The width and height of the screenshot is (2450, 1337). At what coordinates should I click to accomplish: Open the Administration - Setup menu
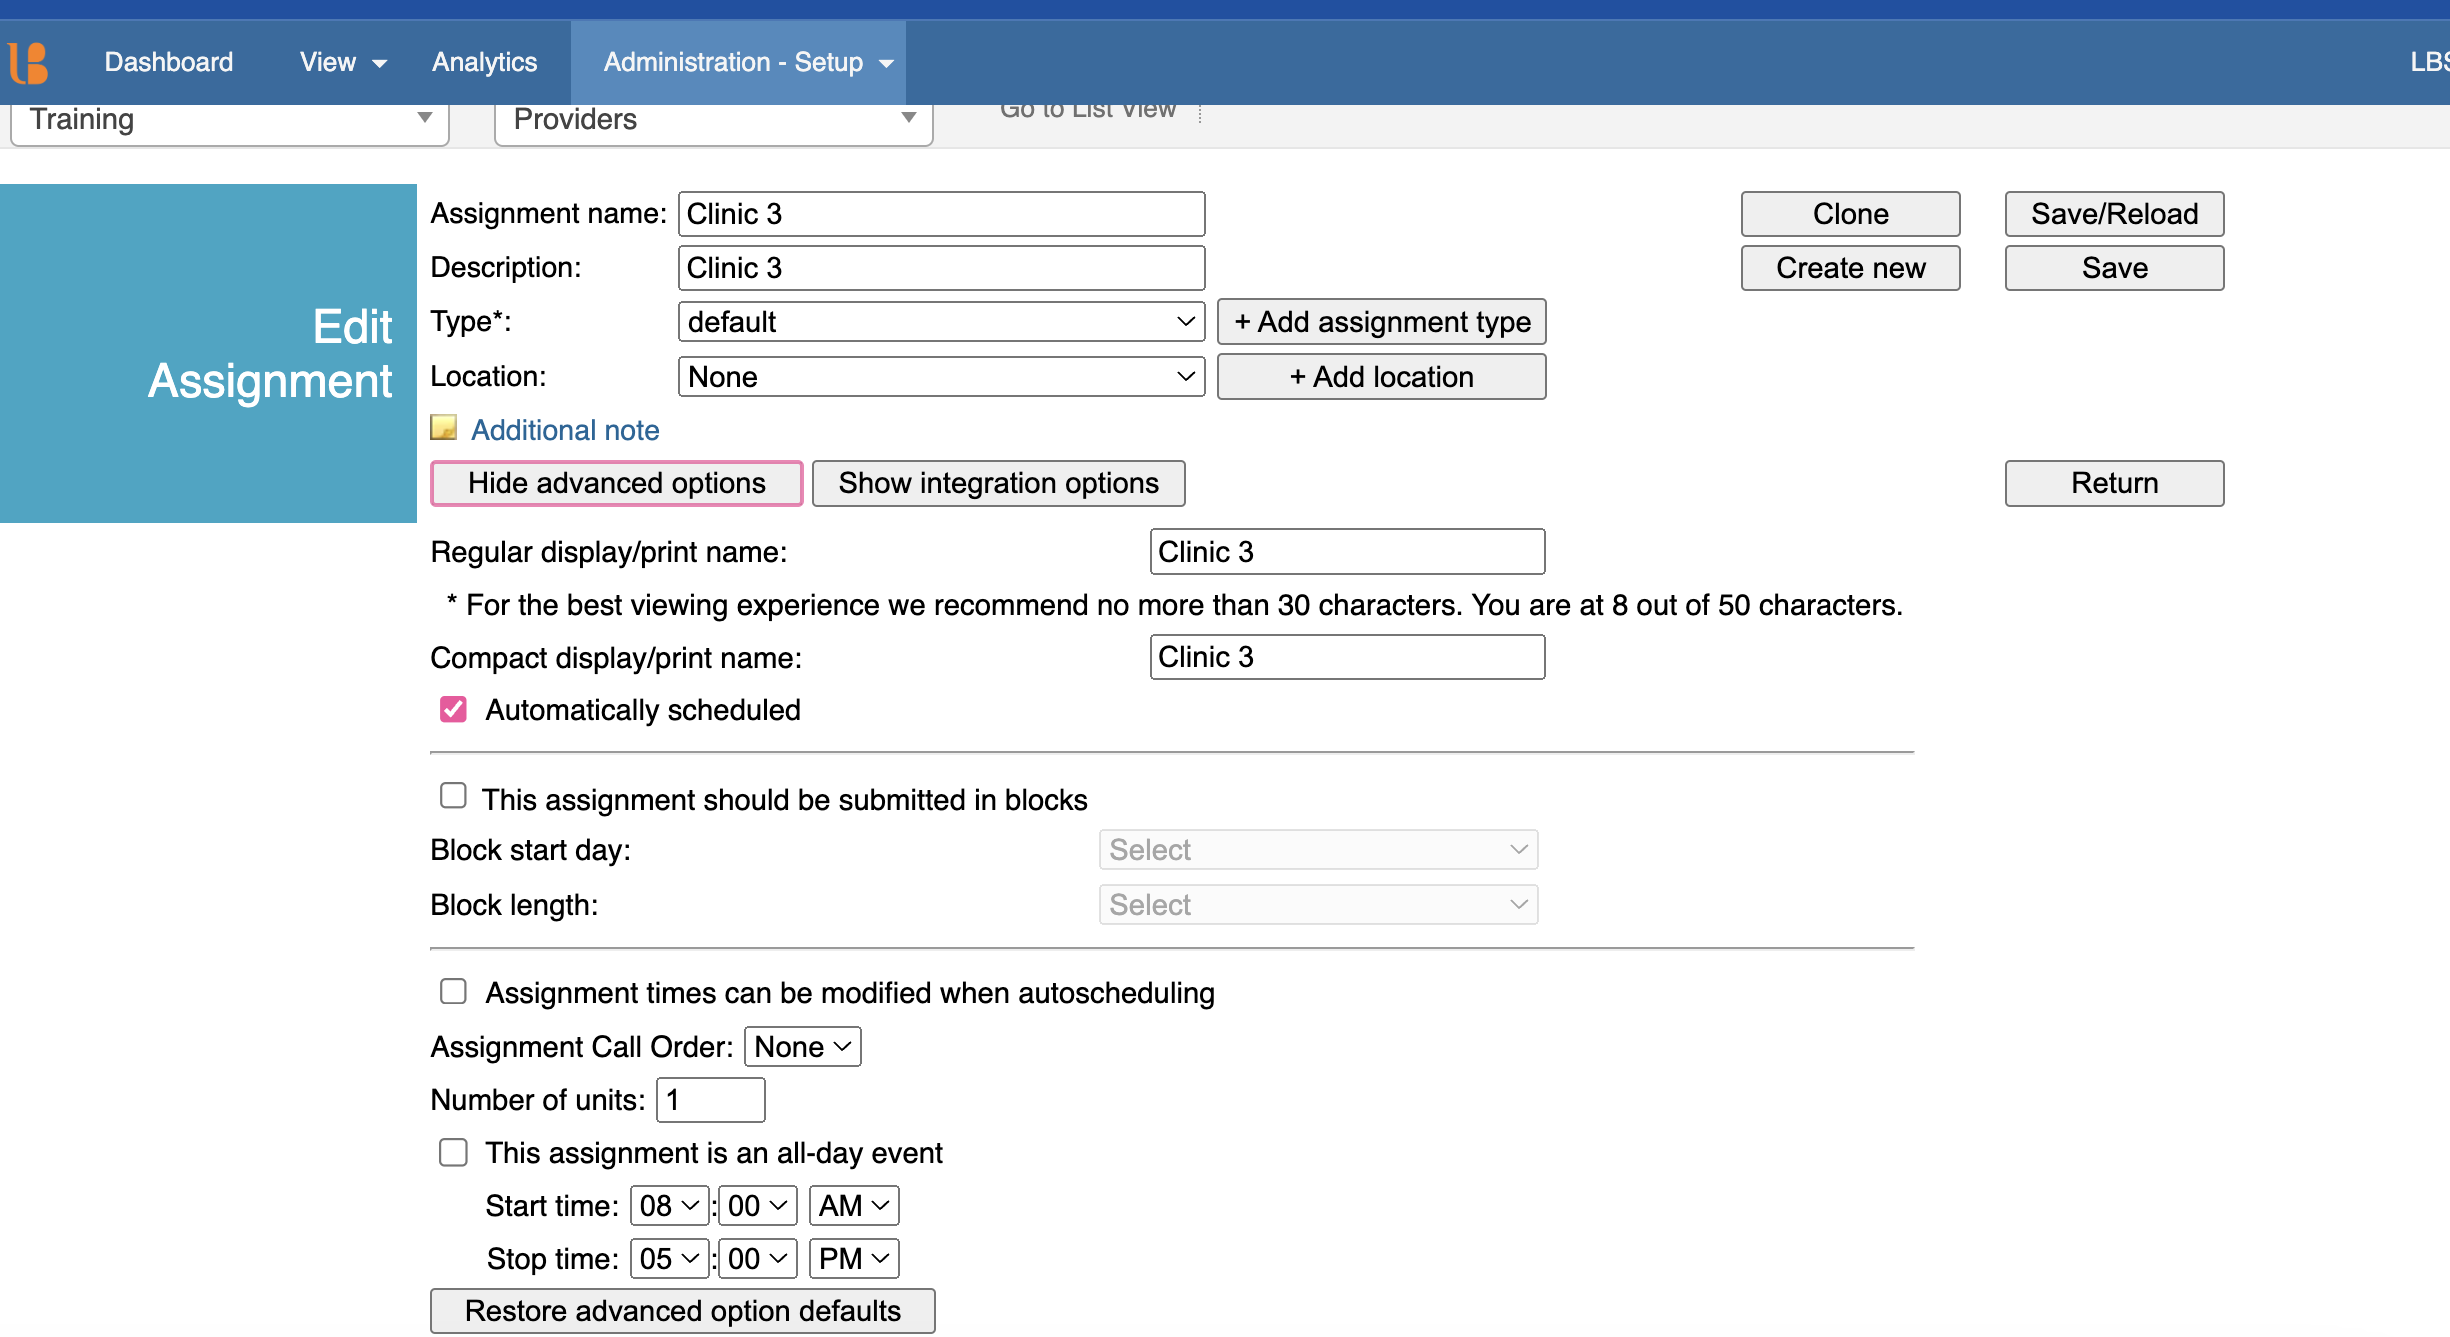(x=737, y=62)
